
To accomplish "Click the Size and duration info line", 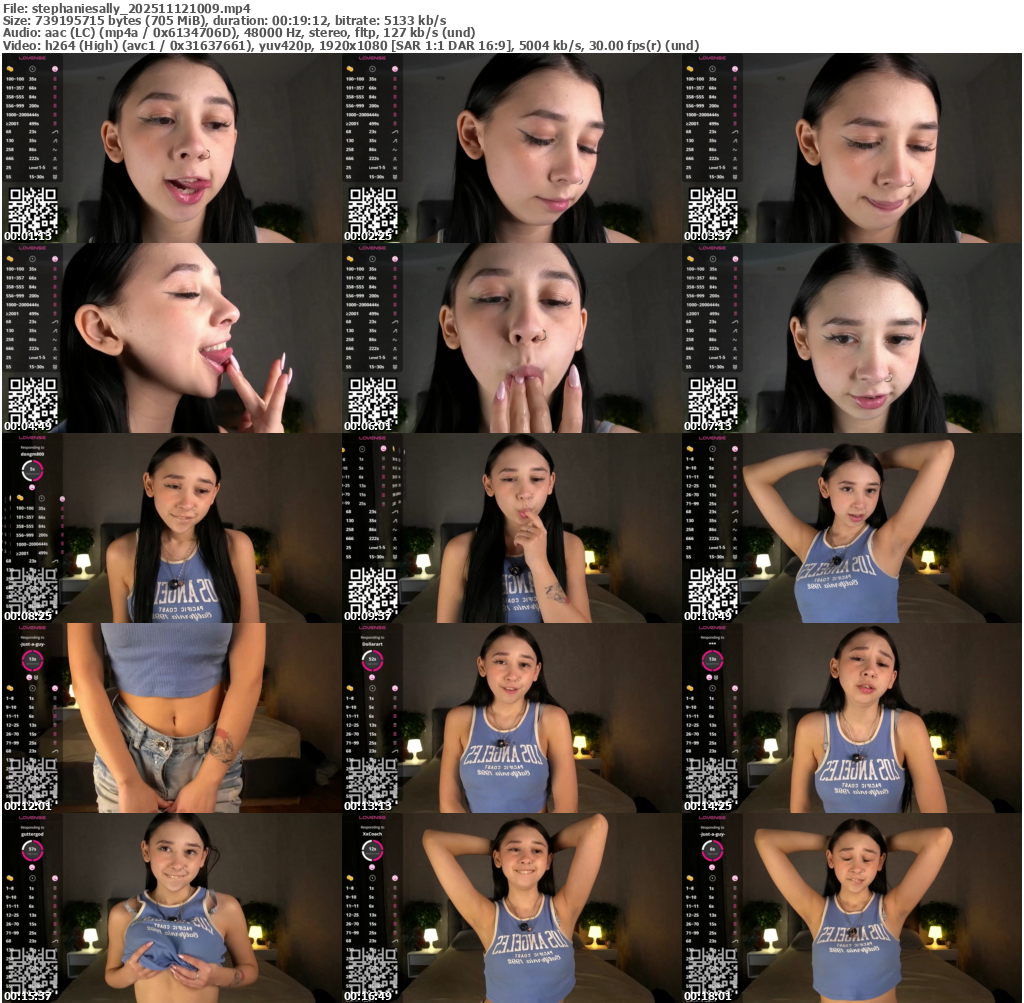I will pyautogui.click(x=225, y=20).
